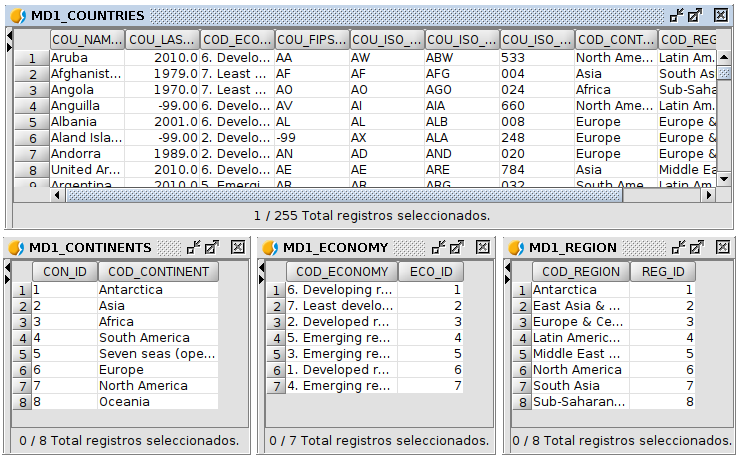Click the down arrow of the countries vertical scrollbar
Image resolution: width=741 pixels, height=457 pixels.
click(724, 179)
